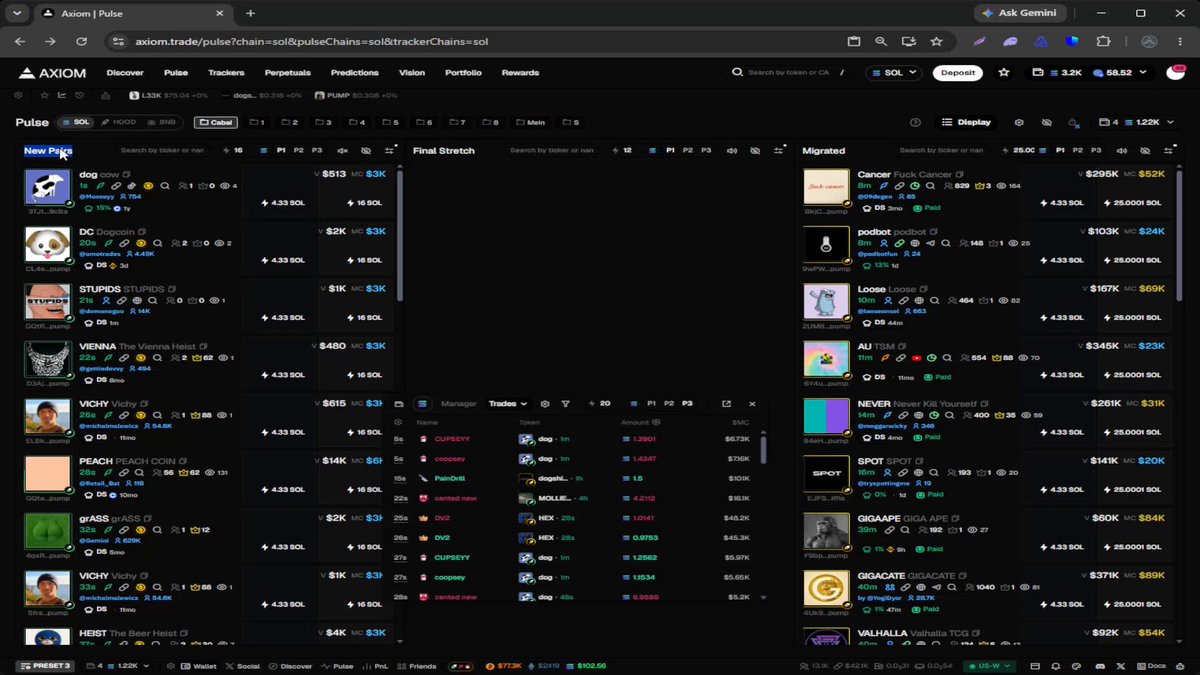Expand the SOL chain selector in header
Viewport: 1200px width, 675px height.
click(893, 73)
